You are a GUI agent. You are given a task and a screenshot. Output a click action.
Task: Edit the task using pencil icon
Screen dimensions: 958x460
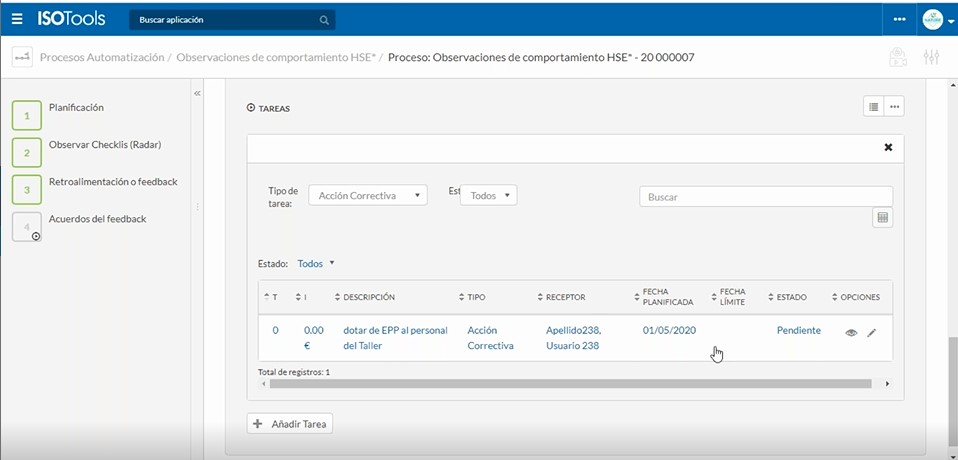tap(871, 332)
